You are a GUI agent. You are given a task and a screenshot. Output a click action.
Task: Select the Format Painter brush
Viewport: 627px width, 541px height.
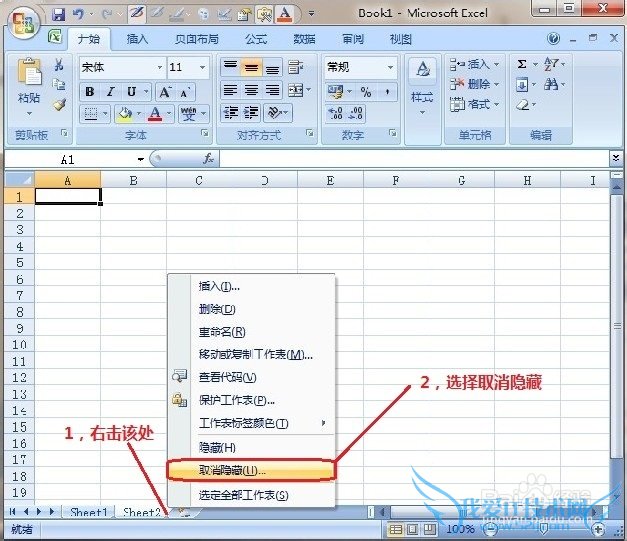(x=59, y=105)
